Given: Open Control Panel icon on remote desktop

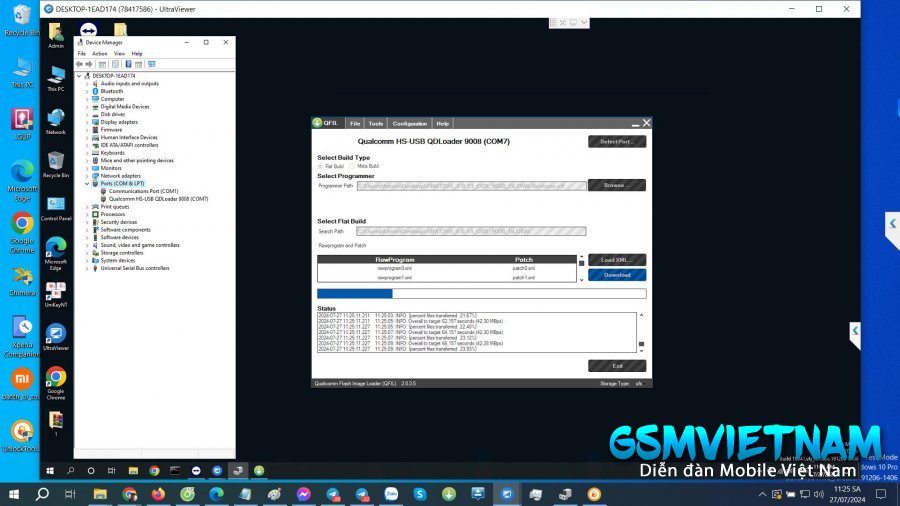Looking at the screenshot, I should (x=56, y=208).
